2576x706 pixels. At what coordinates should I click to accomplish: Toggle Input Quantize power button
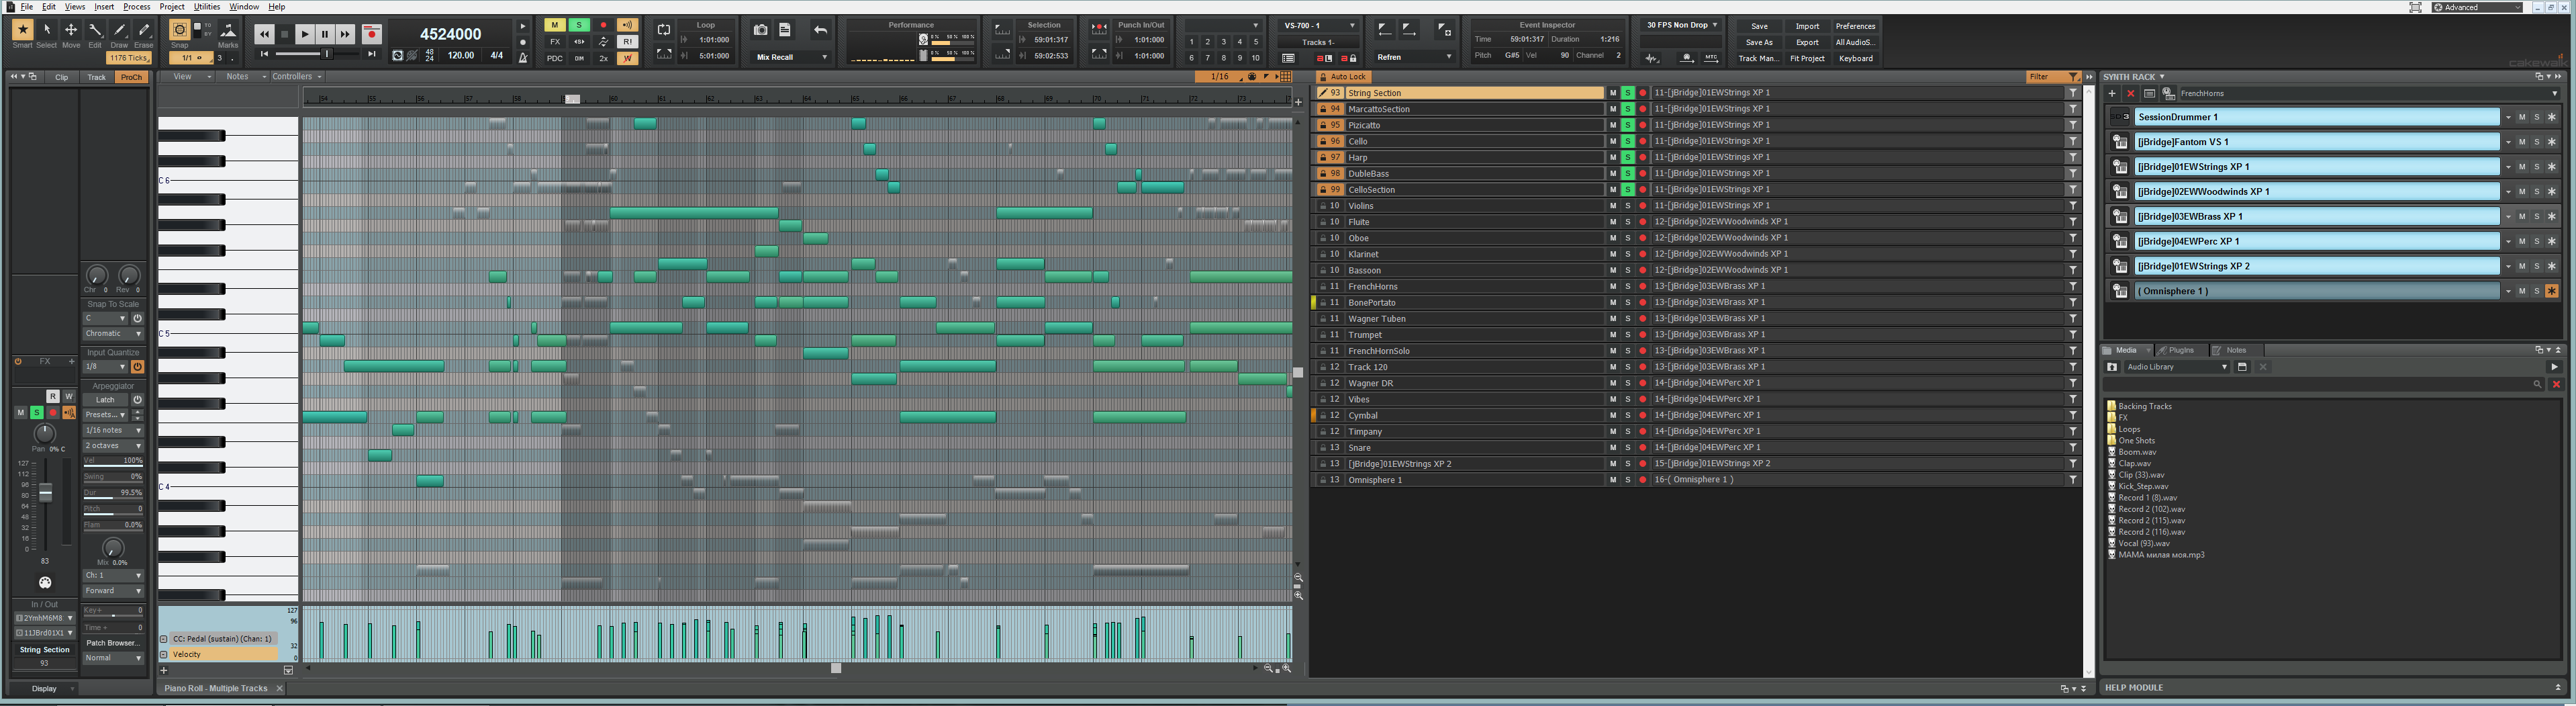[x=137, y=367]
